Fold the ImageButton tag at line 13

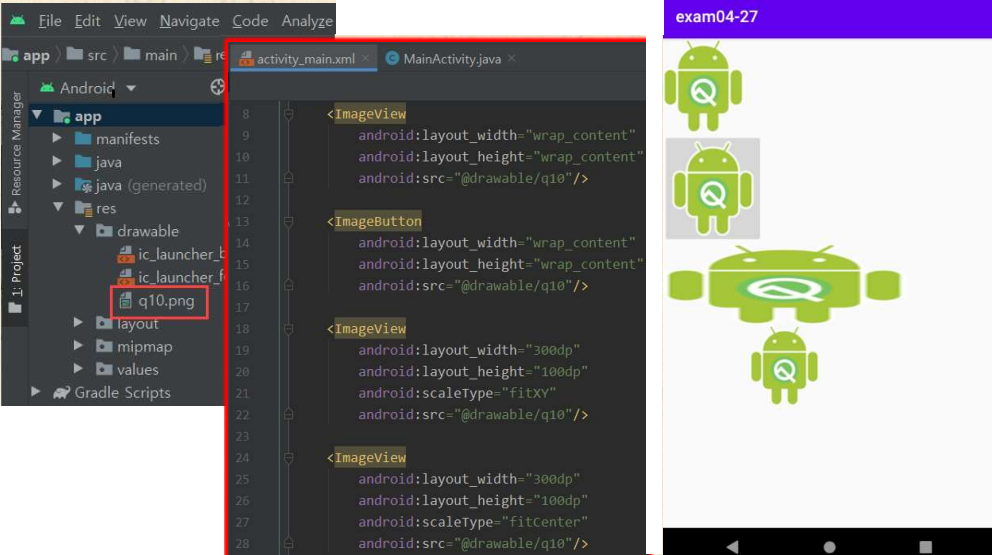click(288, 221)
